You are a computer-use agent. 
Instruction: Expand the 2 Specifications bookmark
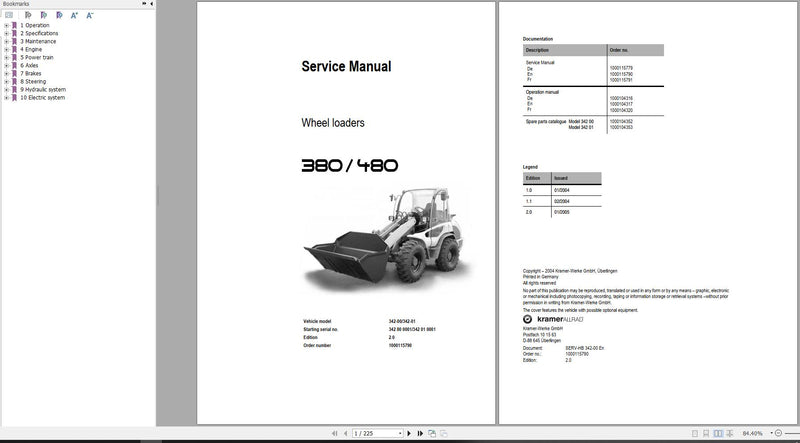tap(6, 33)
